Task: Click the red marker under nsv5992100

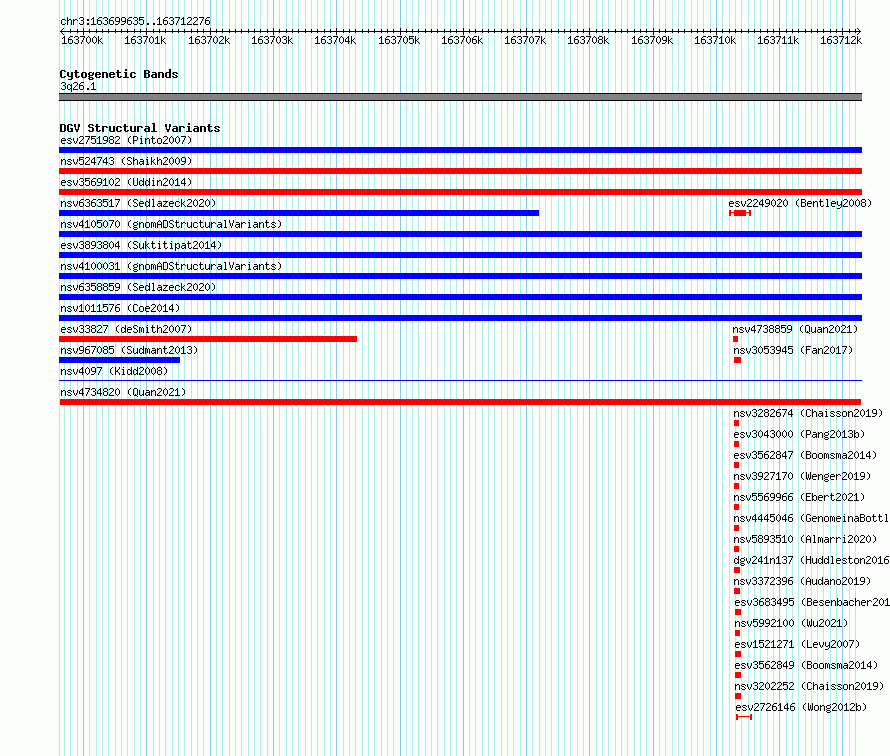Action: (x=737, y=633)
